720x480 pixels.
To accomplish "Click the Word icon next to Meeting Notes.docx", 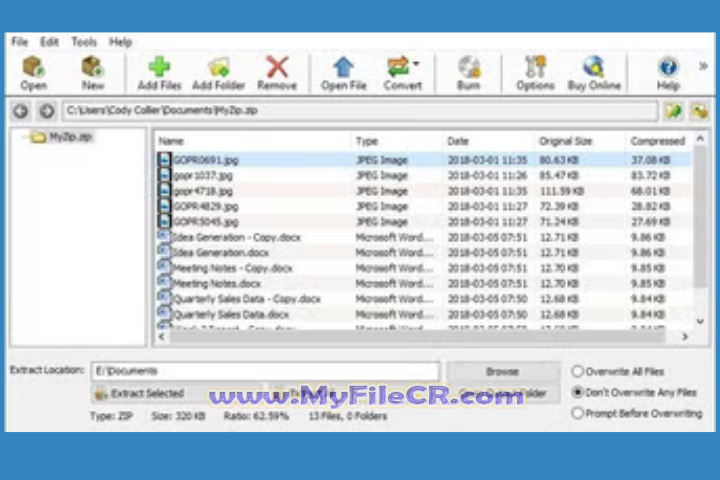I will tap(164, 282).
